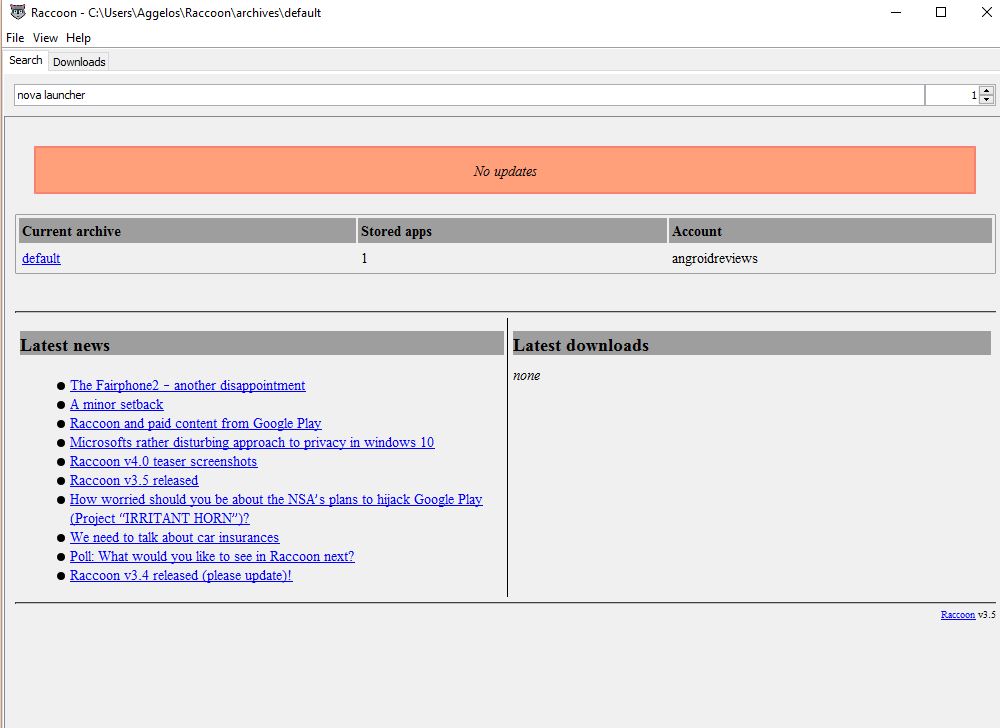Open Raccoon v4.0 teaser screenshots link
The image size is (1000, 728).
pos(163,462)
